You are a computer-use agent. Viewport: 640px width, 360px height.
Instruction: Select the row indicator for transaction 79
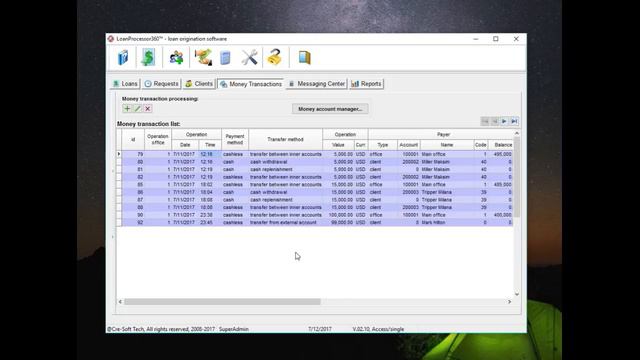click(x=119, y=154)
